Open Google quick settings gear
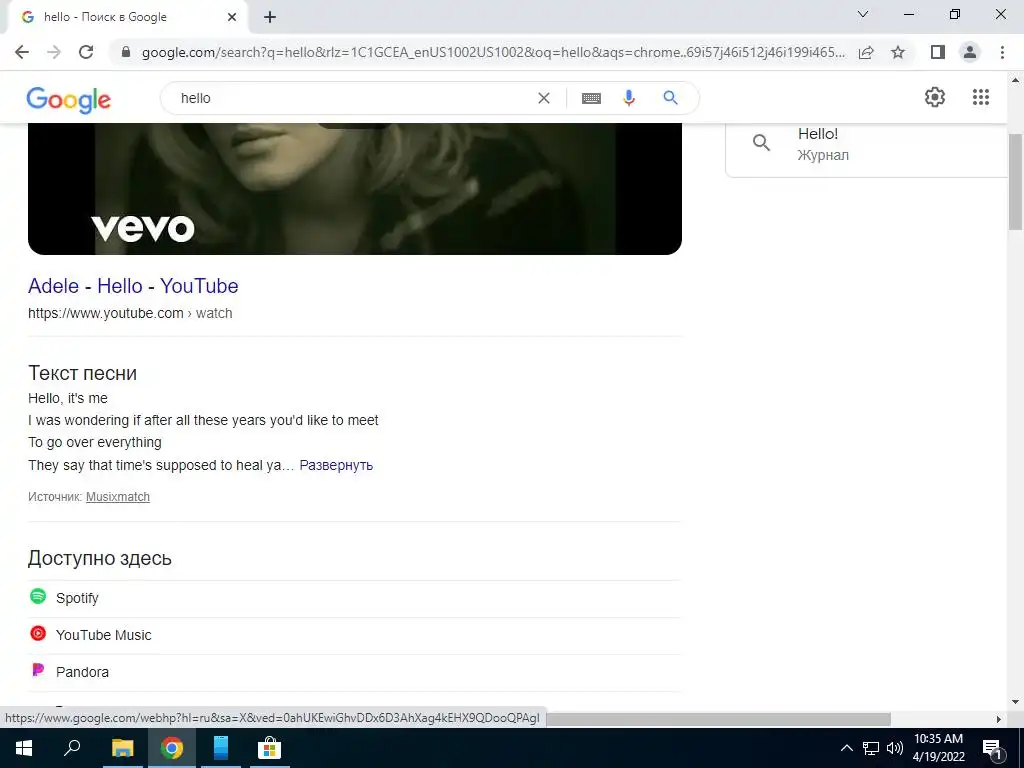This screenshot has width=1024, height=768. click(x=935, y=97)
